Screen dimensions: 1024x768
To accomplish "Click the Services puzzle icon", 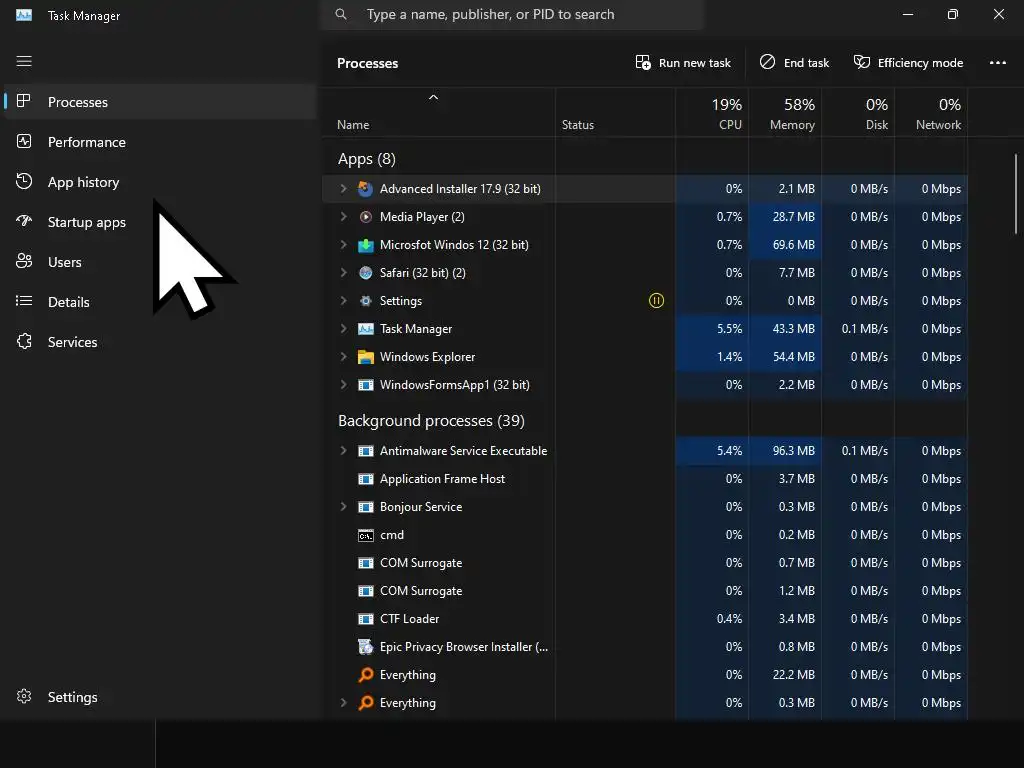I will coord(24,341).
